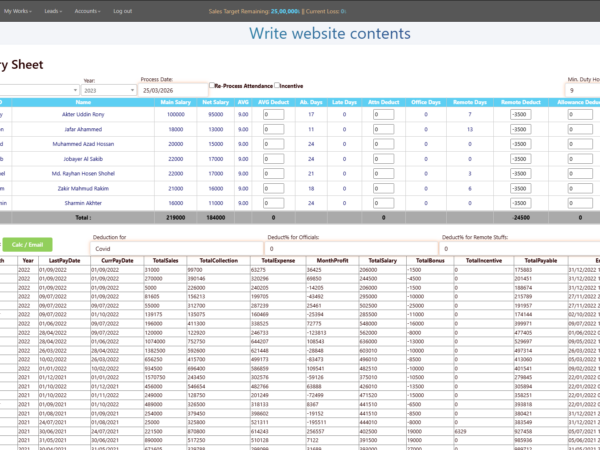Click the Remote Deduct column header
The height and width of the screenshot is (450, 600).
pos(521,102)
